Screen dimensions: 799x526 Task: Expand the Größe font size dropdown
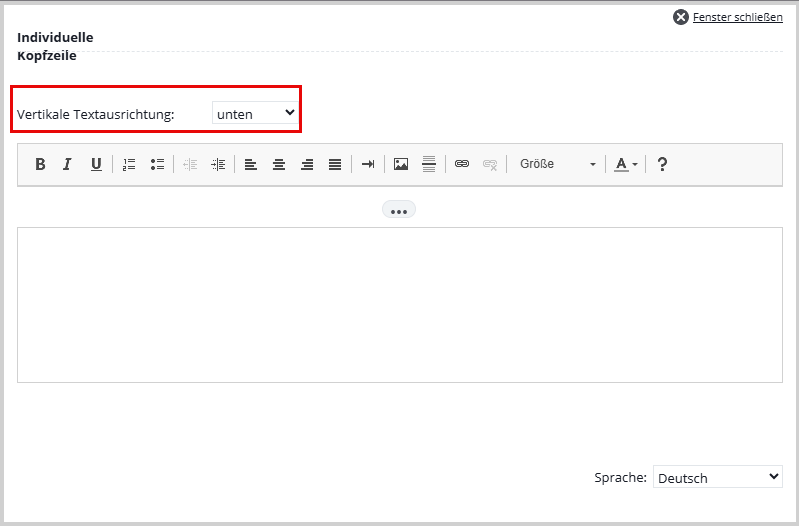click(x=557, y=164)
